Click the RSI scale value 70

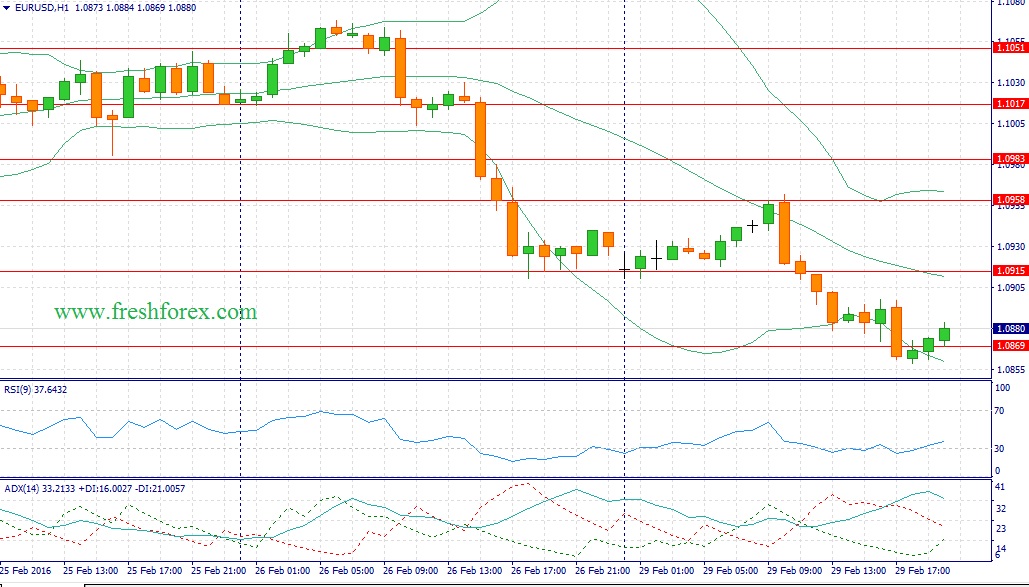click(1001, 411)
